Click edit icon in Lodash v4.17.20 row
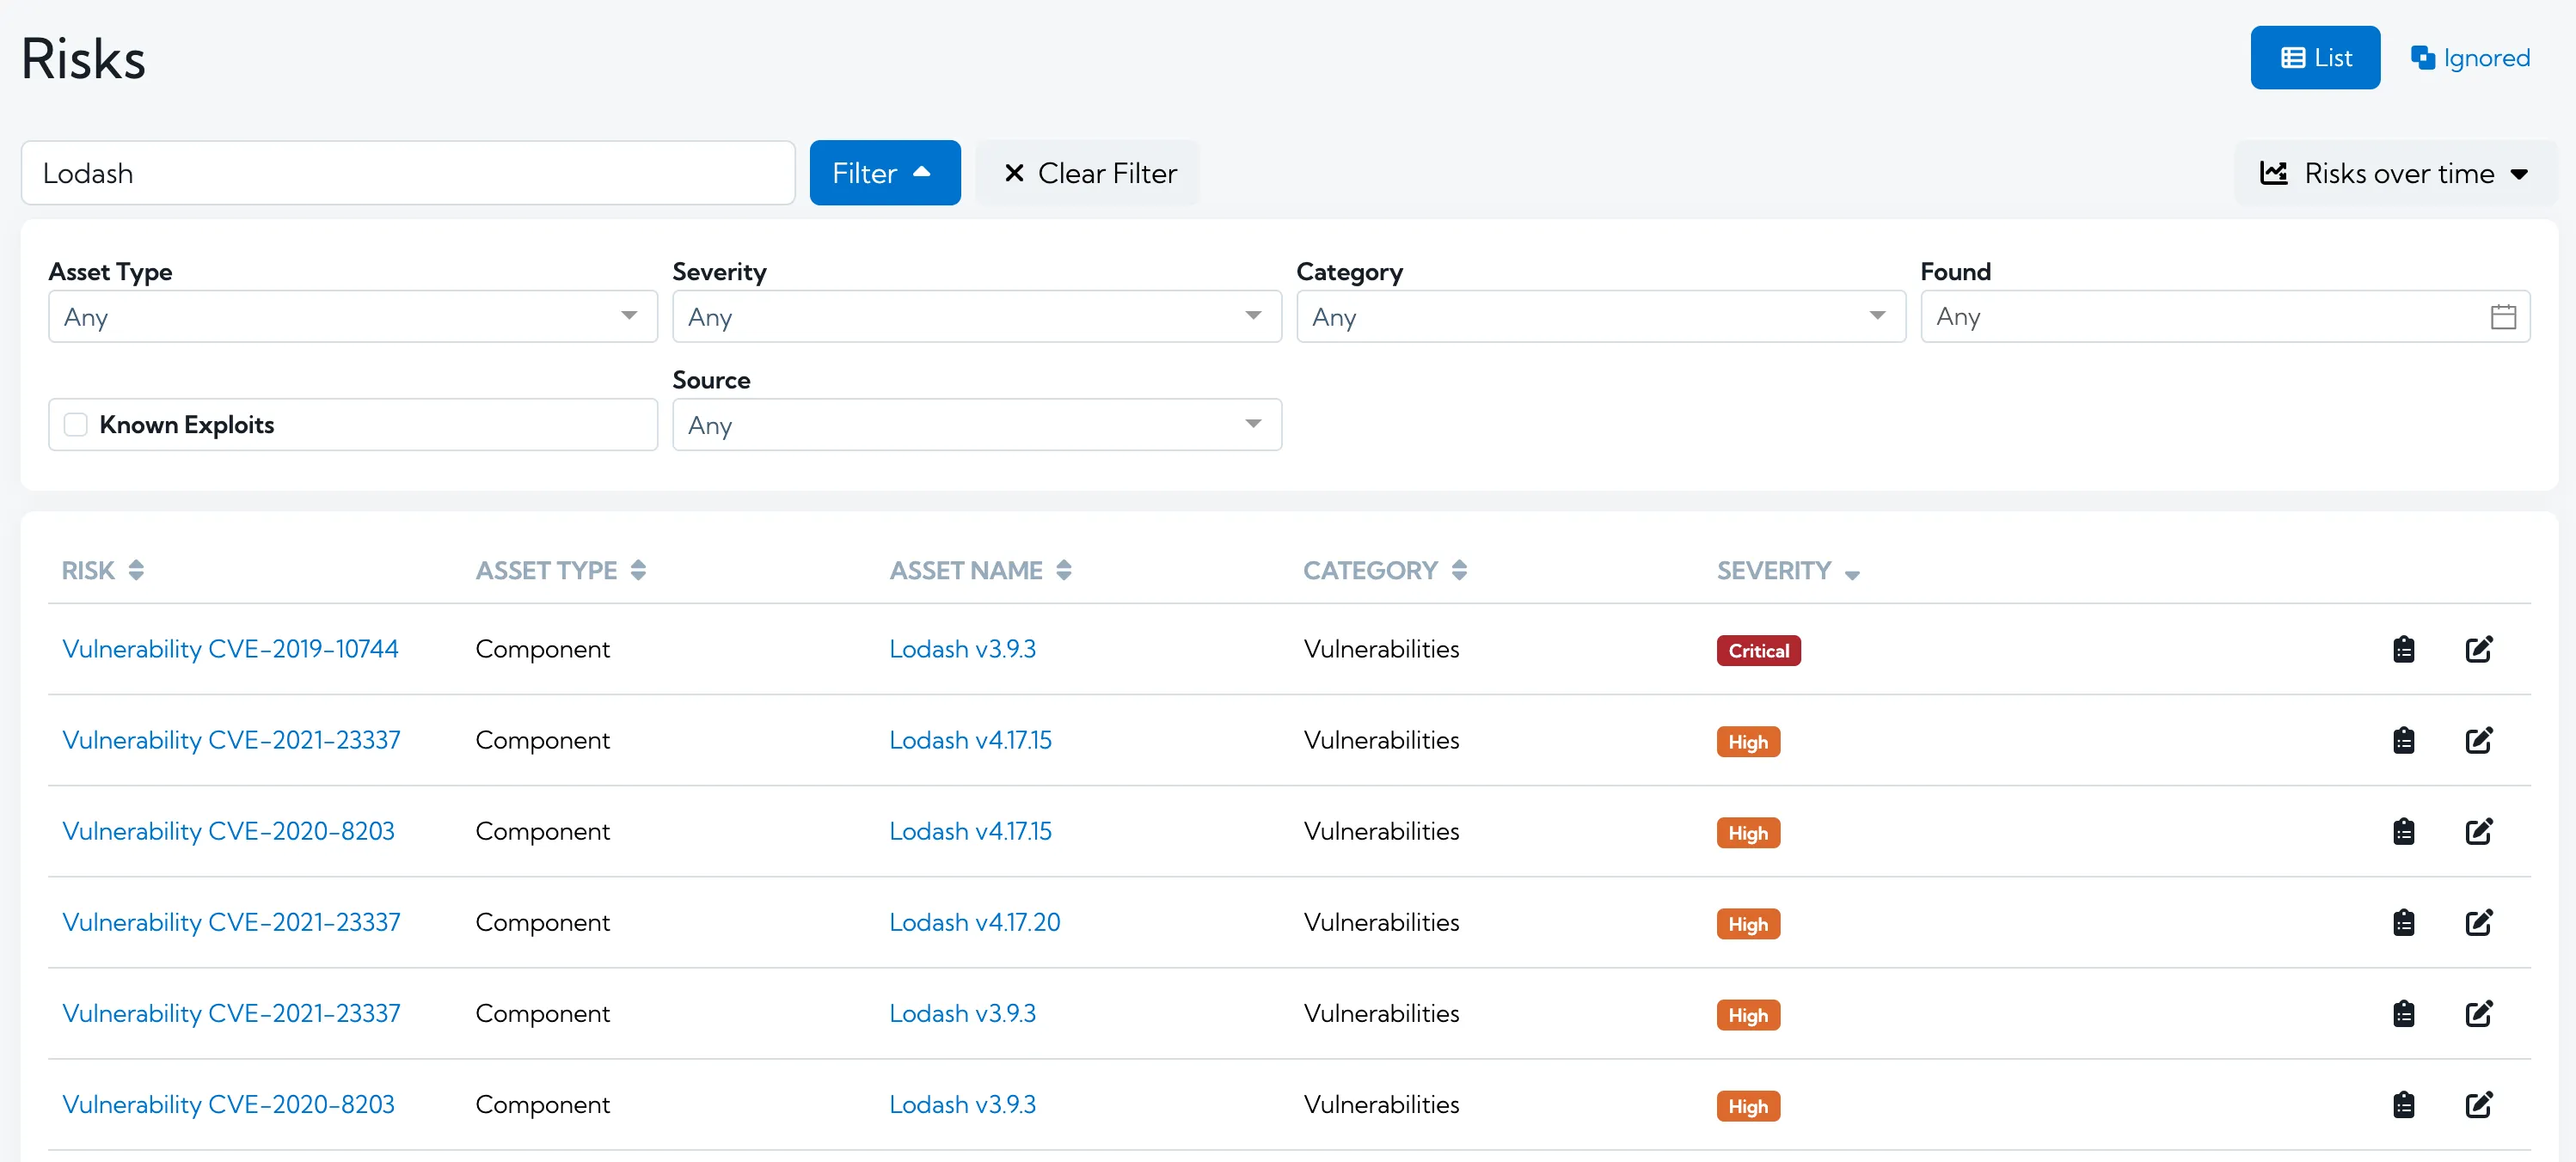 (x=2478, y=922)
